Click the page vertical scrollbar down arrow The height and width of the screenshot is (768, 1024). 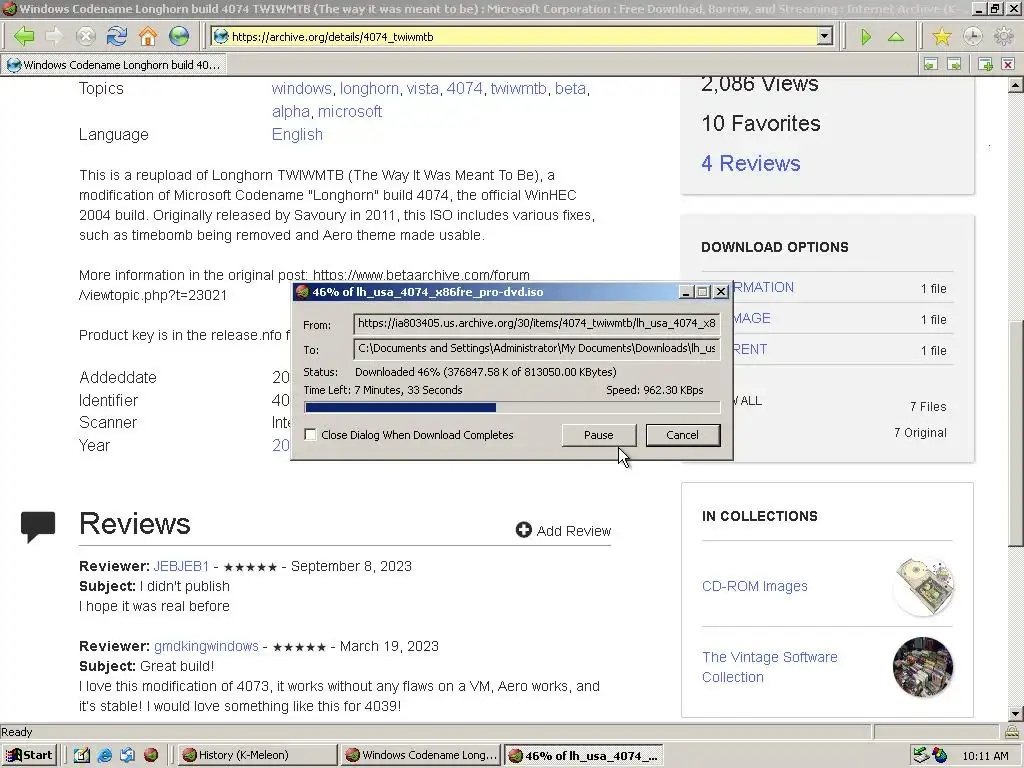[1016, 714]
